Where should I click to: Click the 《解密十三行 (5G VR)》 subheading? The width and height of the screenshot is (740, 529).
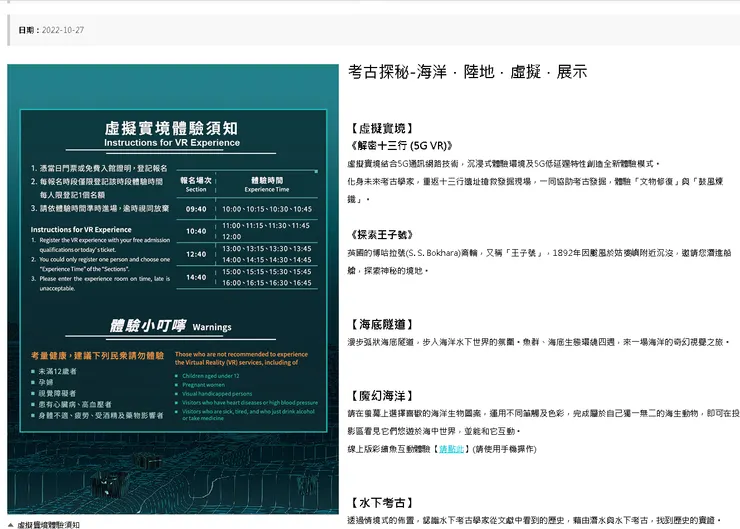click(401, 145)
